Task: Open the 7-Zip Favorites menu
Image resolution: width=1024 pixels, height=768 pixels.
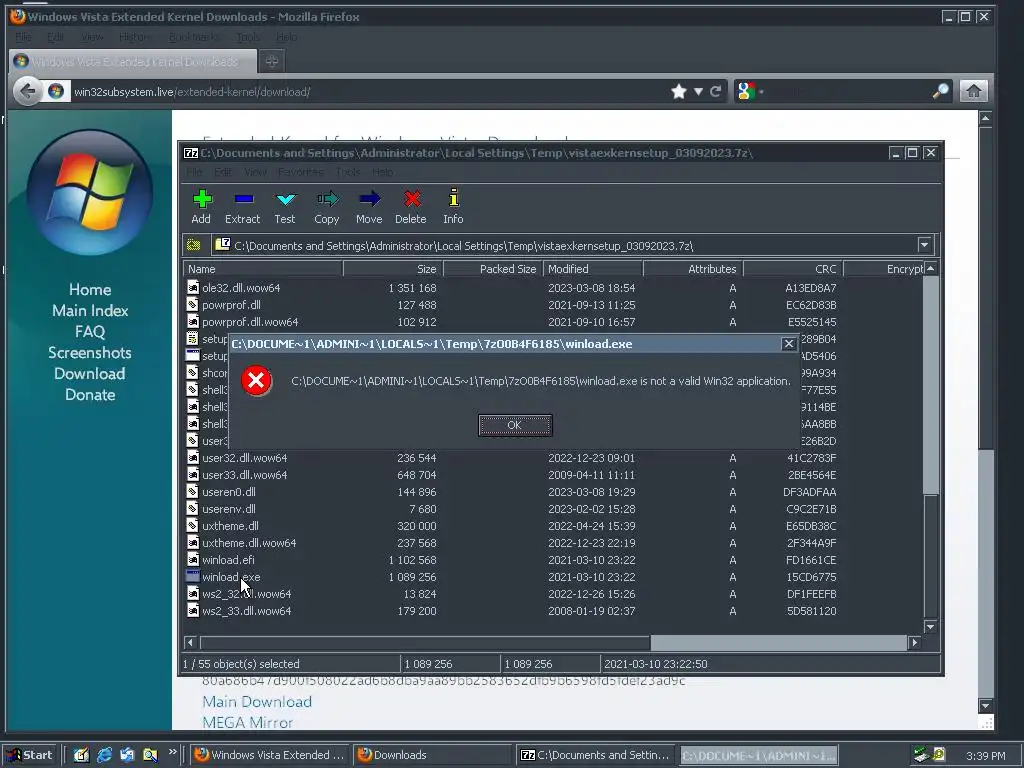Action: pyautogui.click(x=300, y=172)
